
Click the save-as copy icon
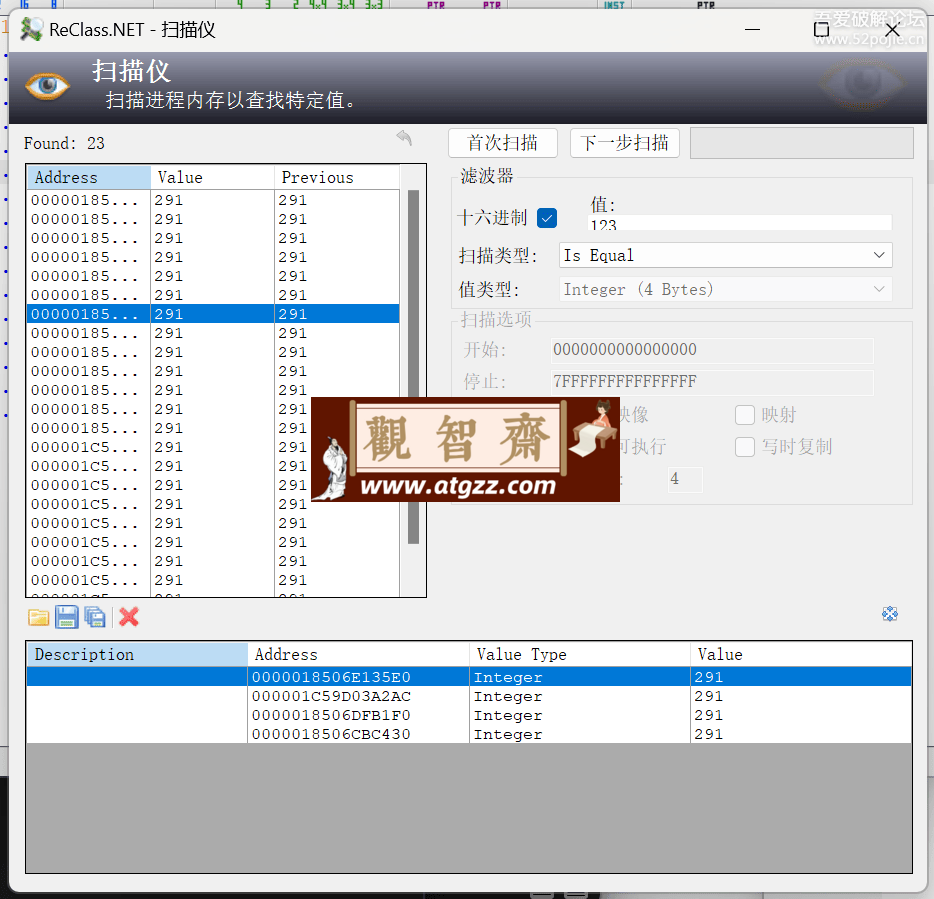tap(95, 617)
